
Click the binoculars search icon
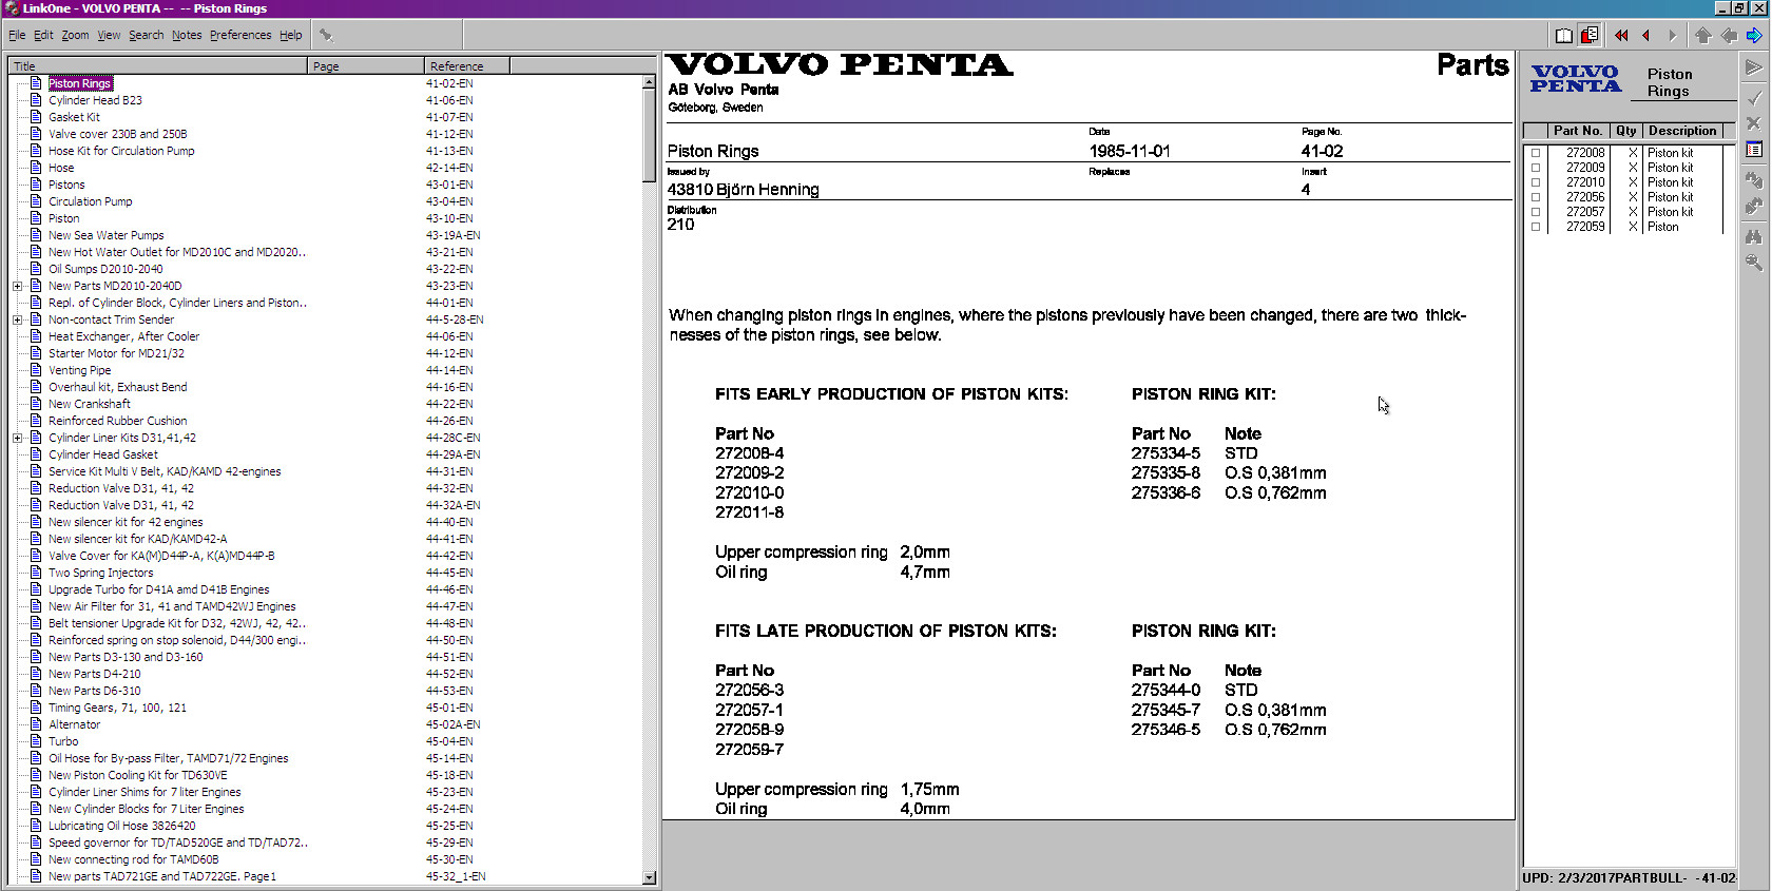pos(1754,237)
